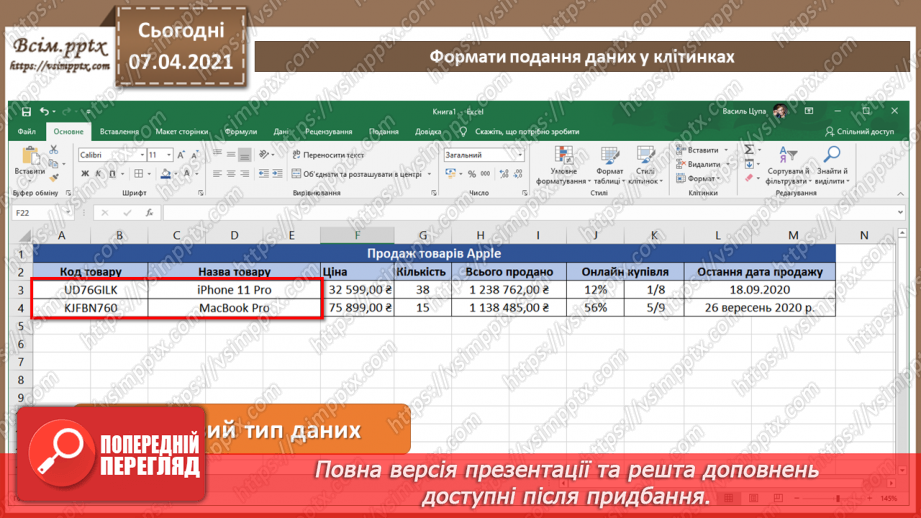
Task: Open Формат таблиці dropdown
Action: [x=609, y=166]
